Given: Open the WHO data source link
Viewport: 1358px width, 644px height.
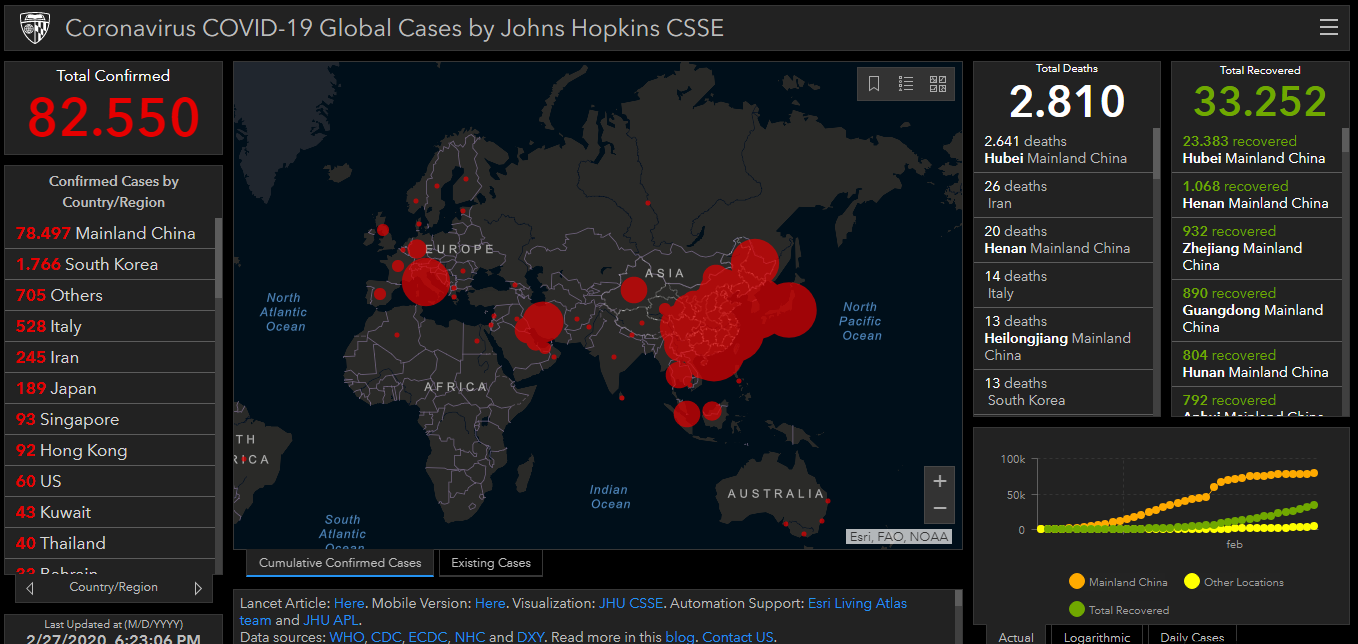Looking at the screenshot, I should (x=347, y=637).
